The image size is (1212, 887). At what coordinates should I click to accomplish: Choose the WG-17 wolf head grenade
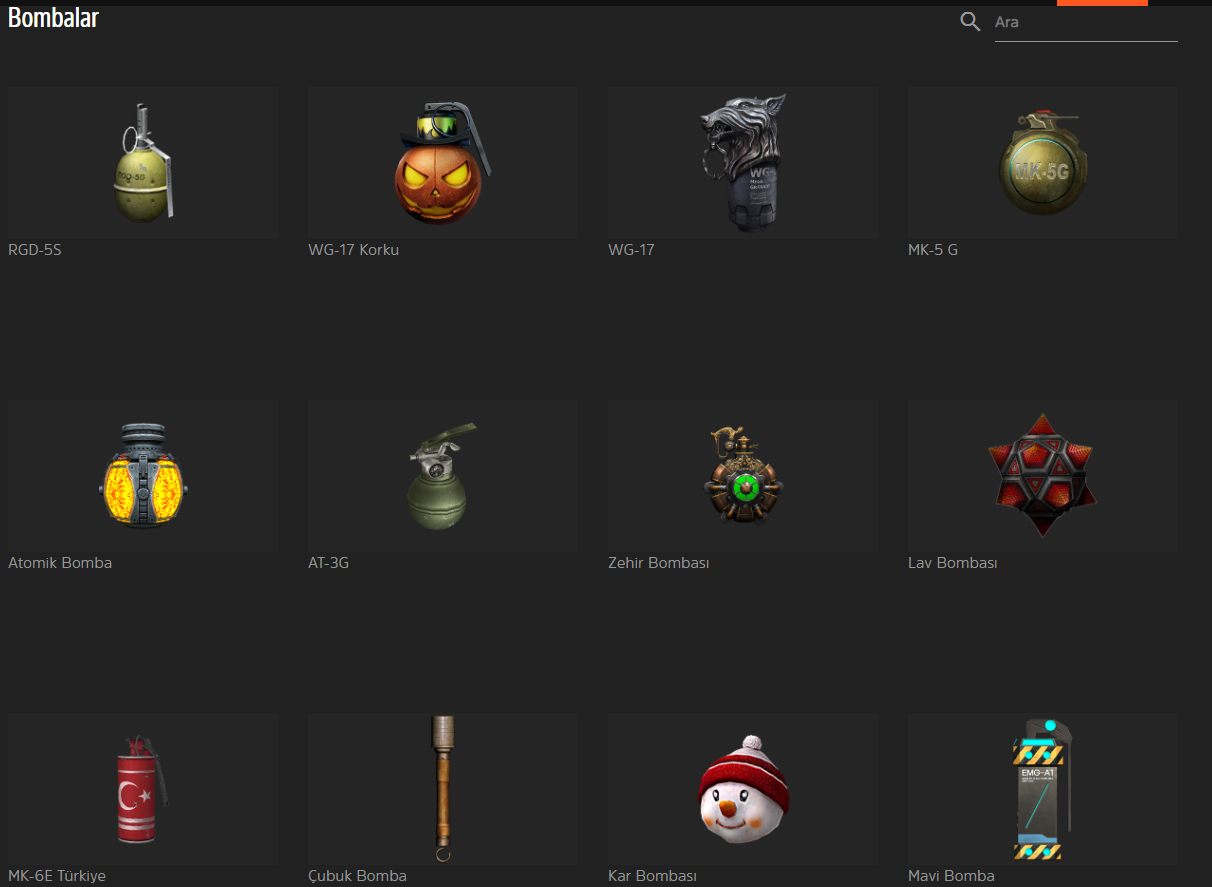point(742,162)
